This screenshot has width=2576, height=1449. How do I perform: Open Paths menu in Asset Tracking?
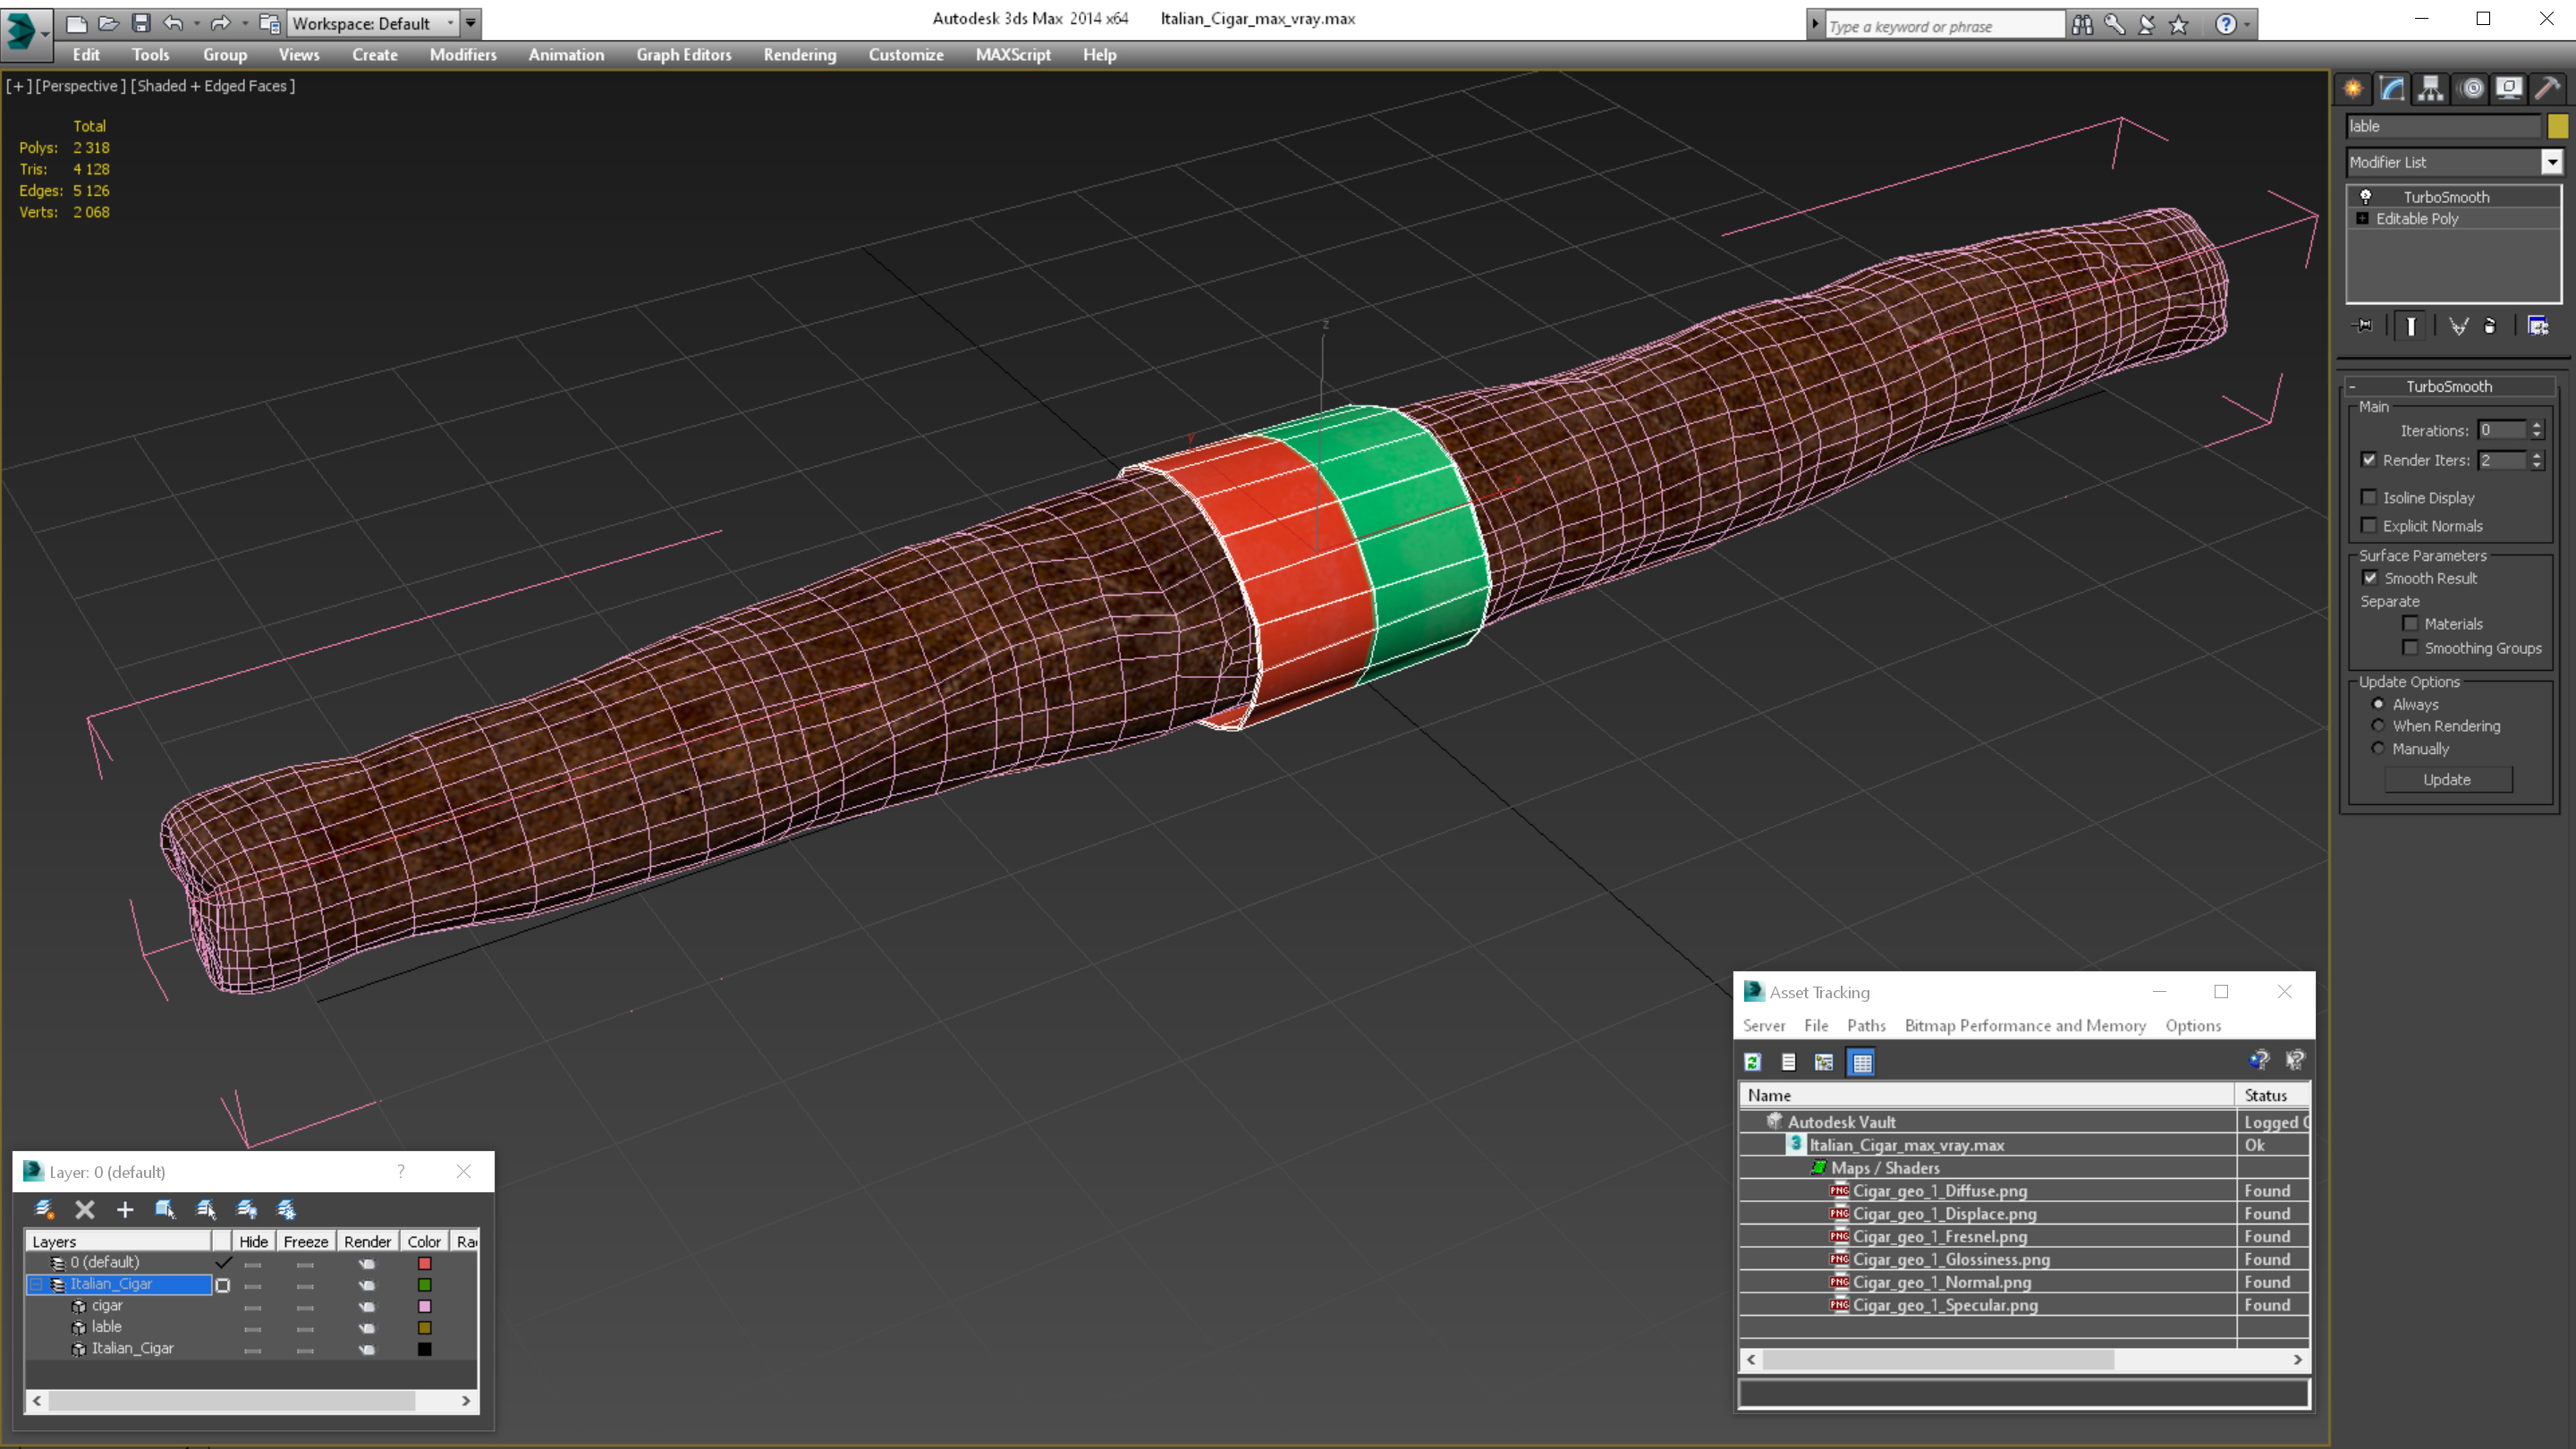tap(1865, 1025)
